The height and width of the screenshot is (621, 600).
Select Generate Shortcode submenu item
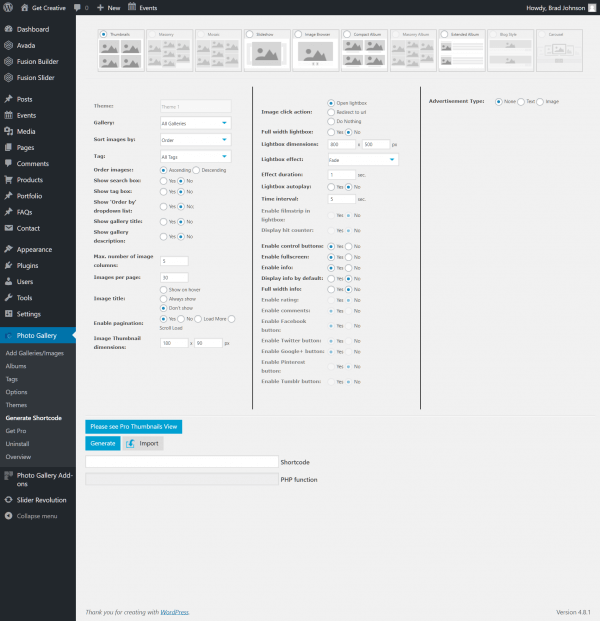point(34,418)
